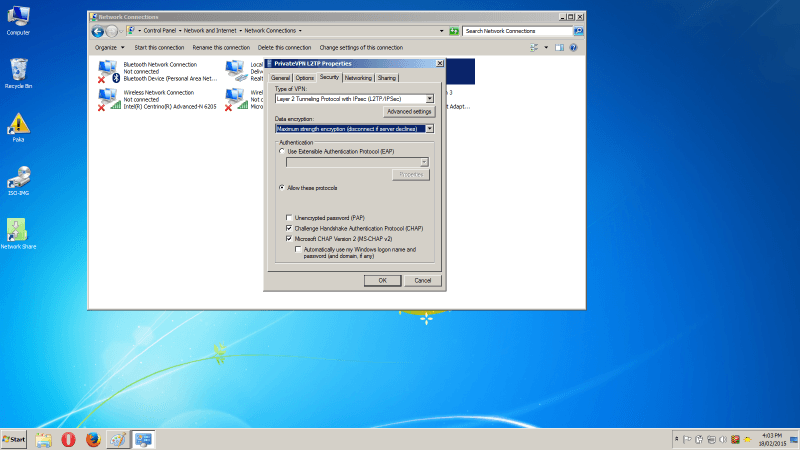Open the Network Share desktop shortcut
Viewport: 800px width, 450px height.
click(x=17, y=230)
